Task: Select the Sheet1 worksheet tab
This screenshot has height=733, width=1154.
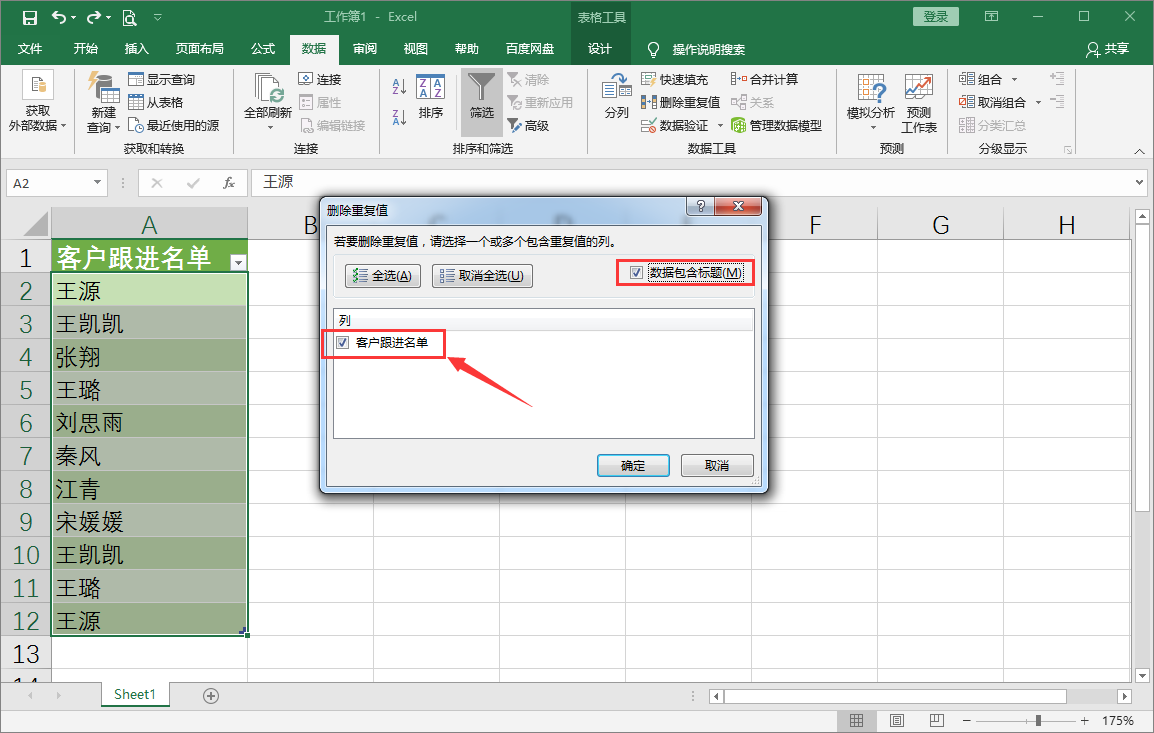Action: coord(135,693)
